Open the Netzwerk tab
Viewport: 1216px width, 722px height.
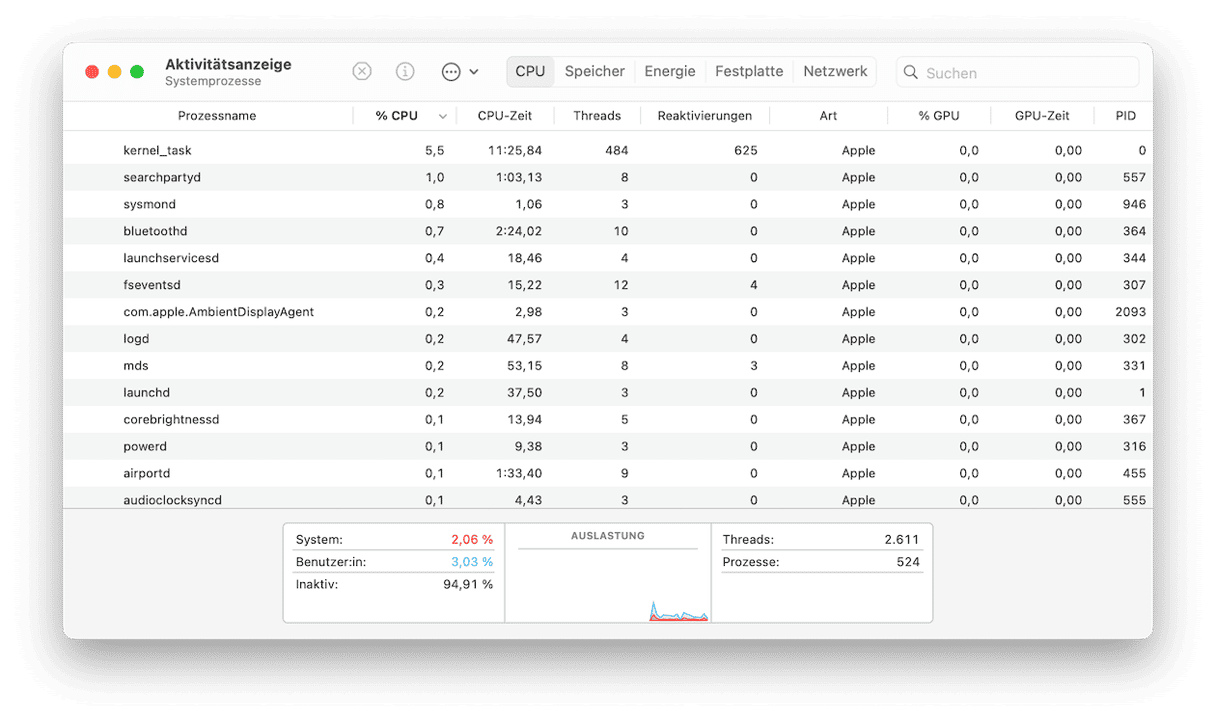(x=835, y=71)
